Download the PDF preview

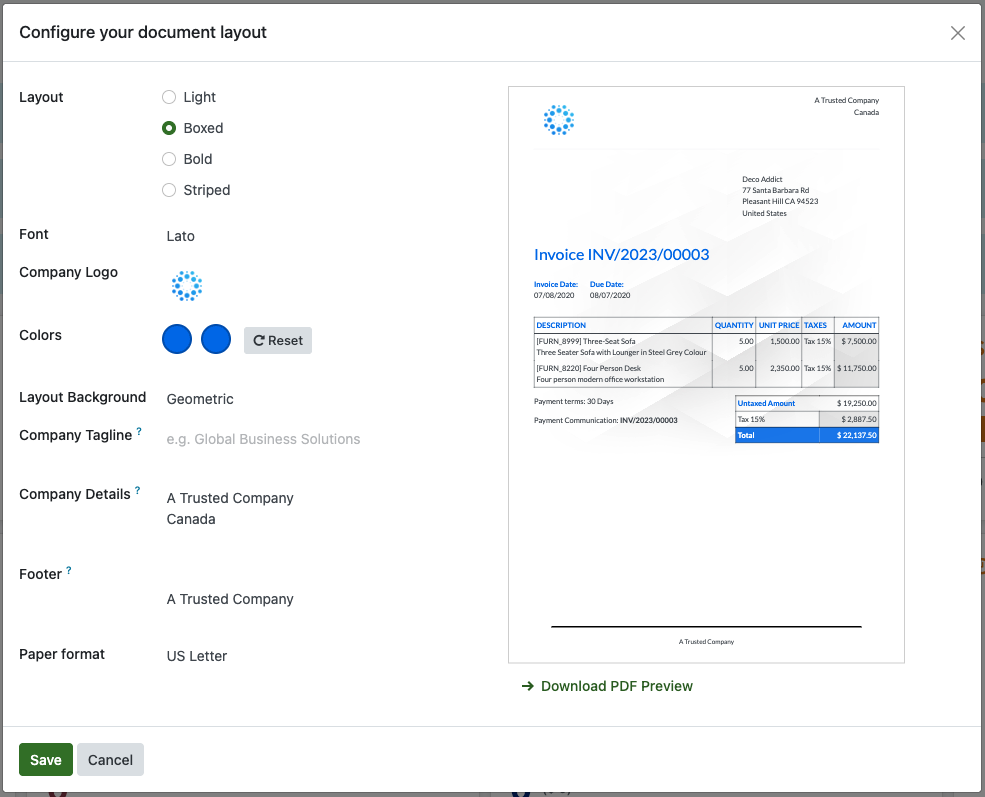(x=607, y=686)
